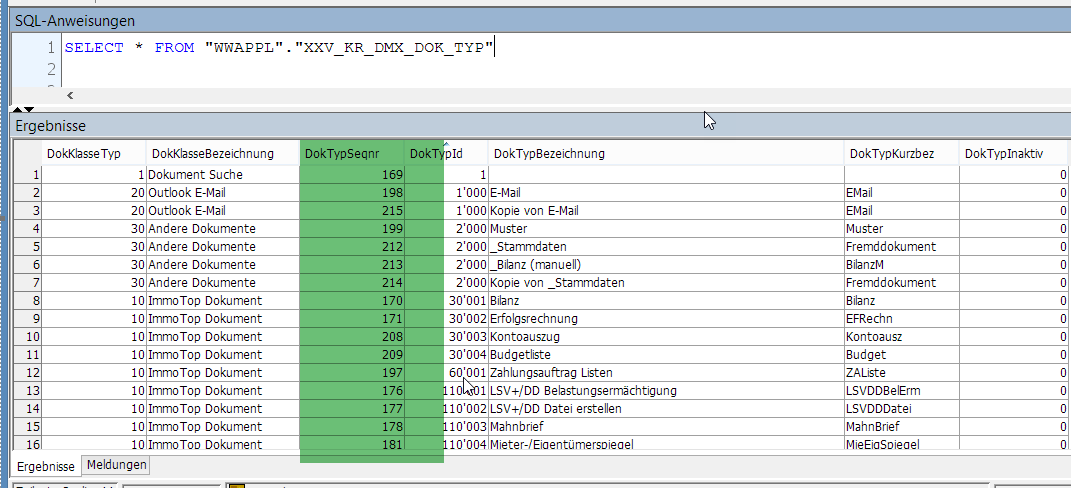Viewport: 1071px width, 488px height.
Task: Click the DokTypId value 60'001
Action: (446, 373)
